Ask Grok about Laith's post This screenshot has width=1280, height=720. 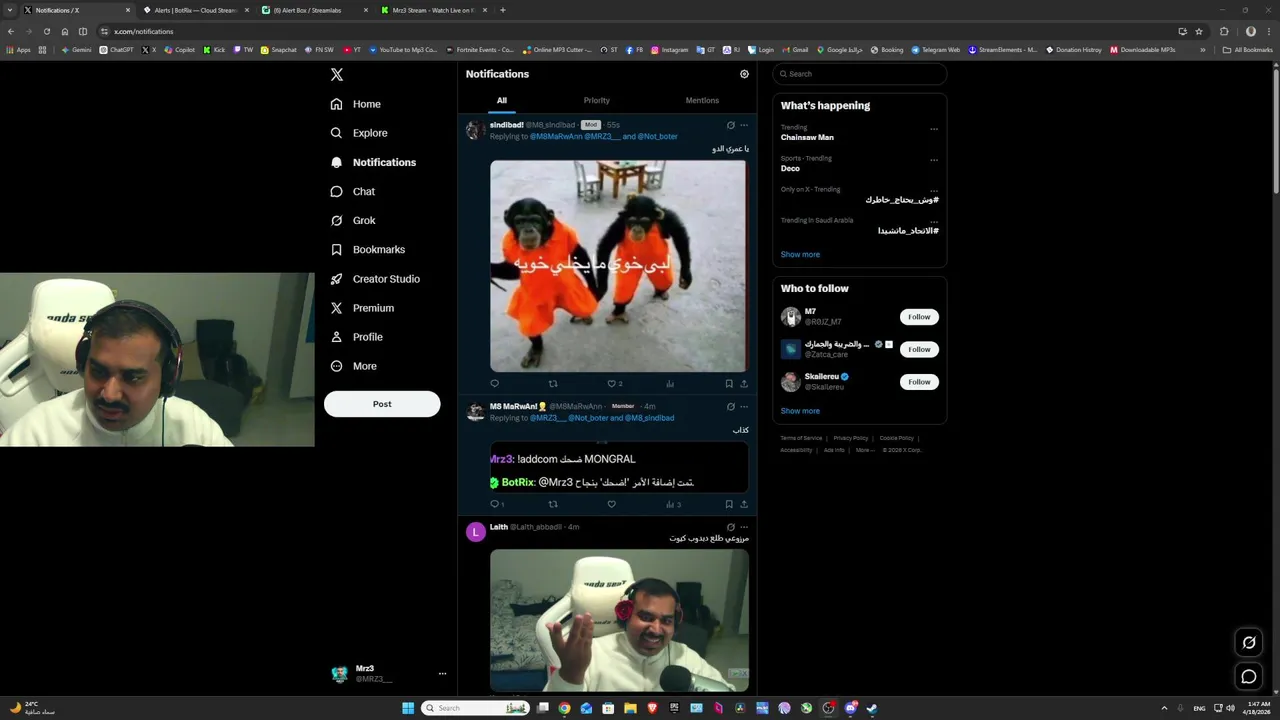[x=730, y=527]
